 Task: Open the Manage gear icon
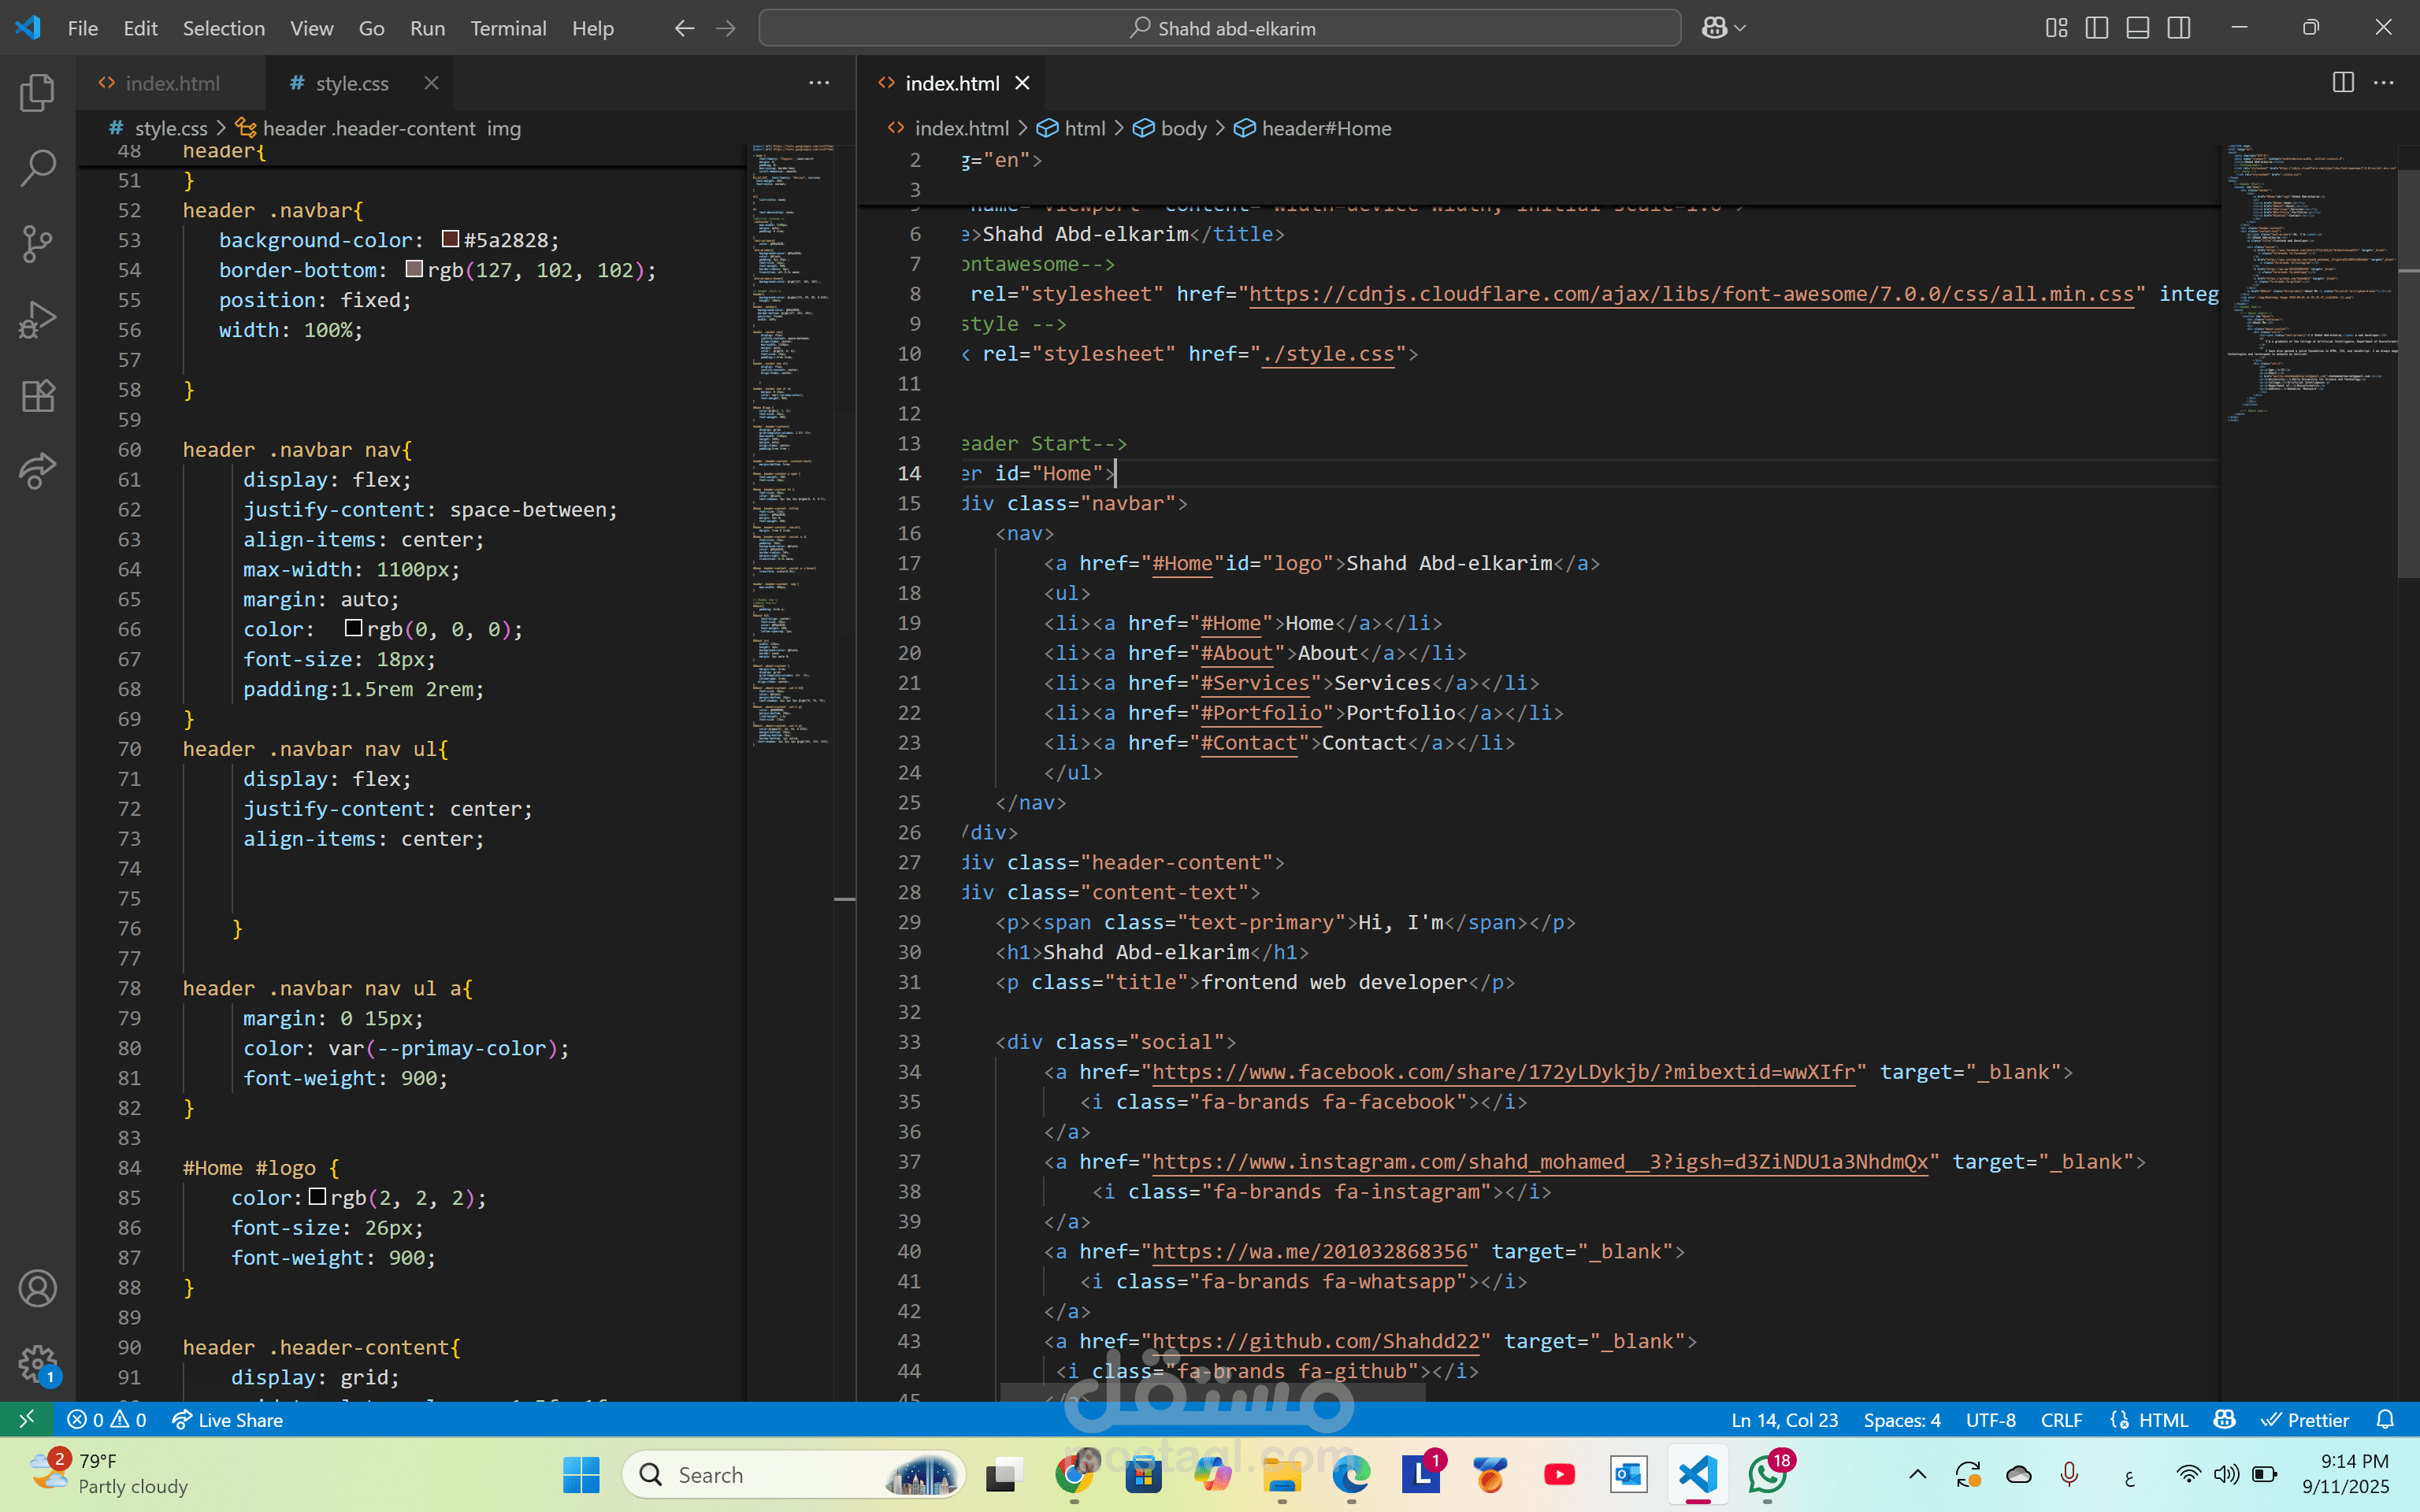37,1362
